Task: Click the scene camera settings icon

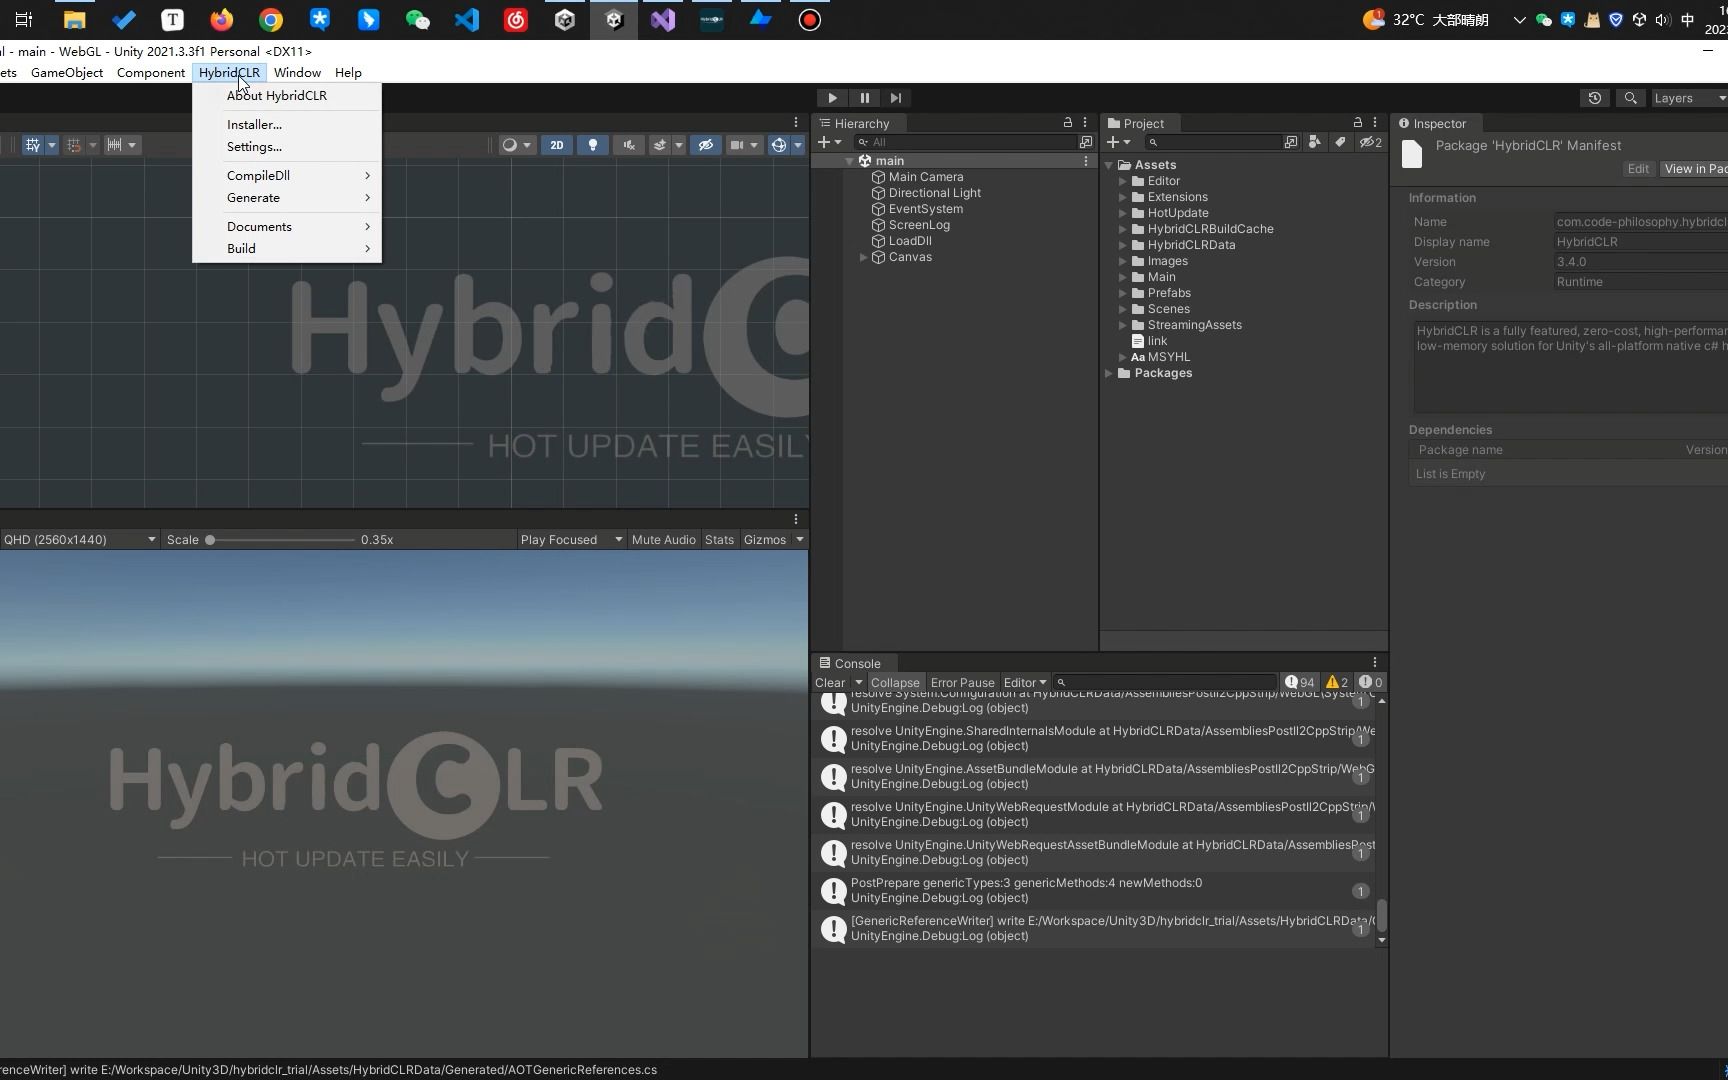Action: pyautogui.click(x=737, y=145)
